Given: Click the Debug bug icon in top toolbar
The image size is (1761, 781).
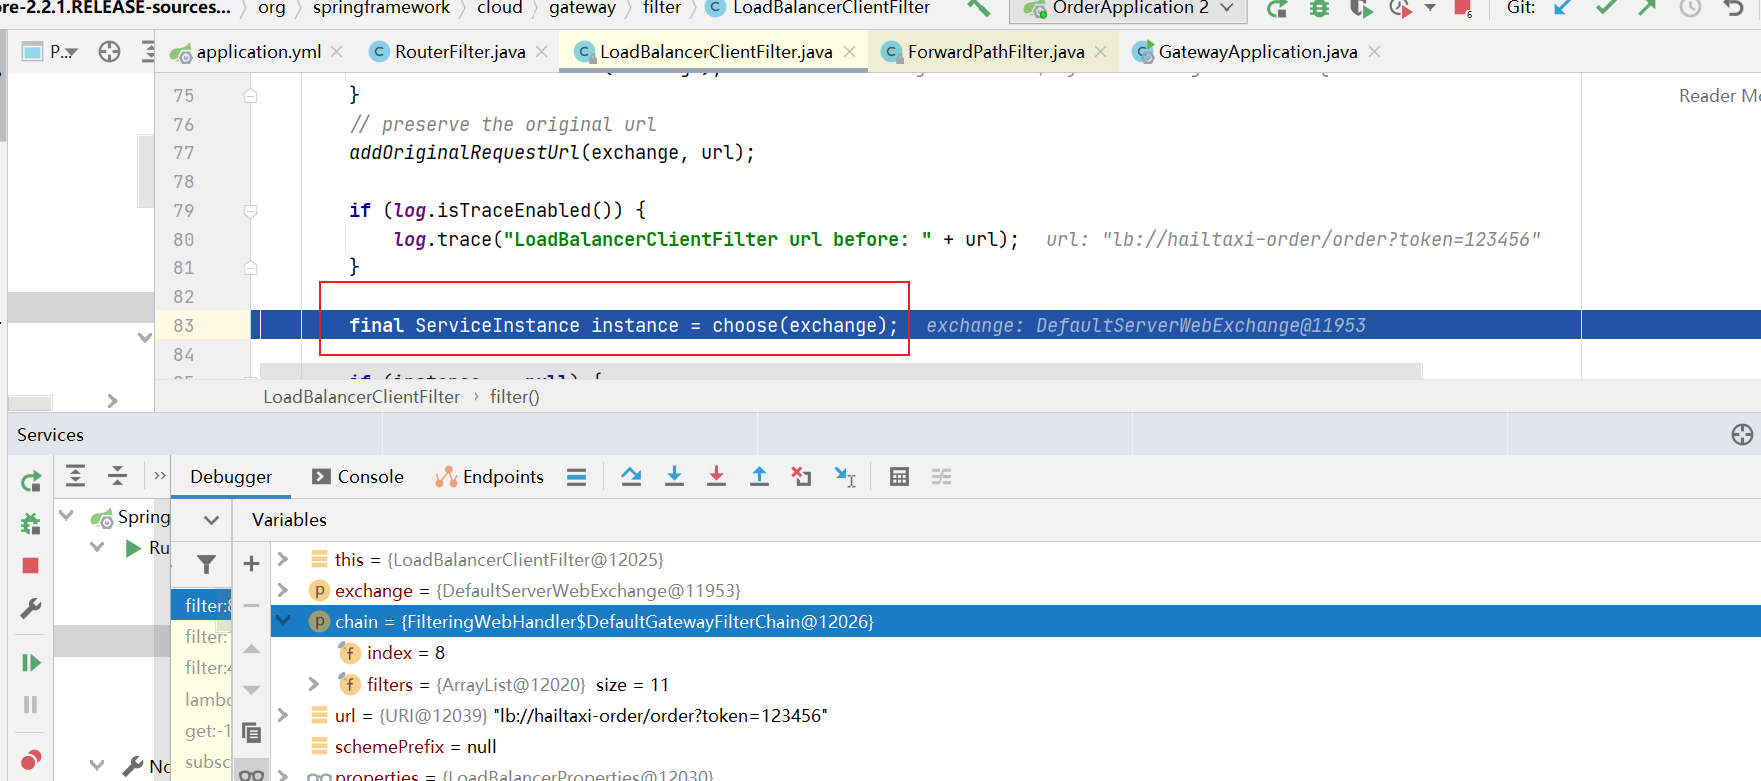Looking at the screenshot, I should coord(1320,9).
